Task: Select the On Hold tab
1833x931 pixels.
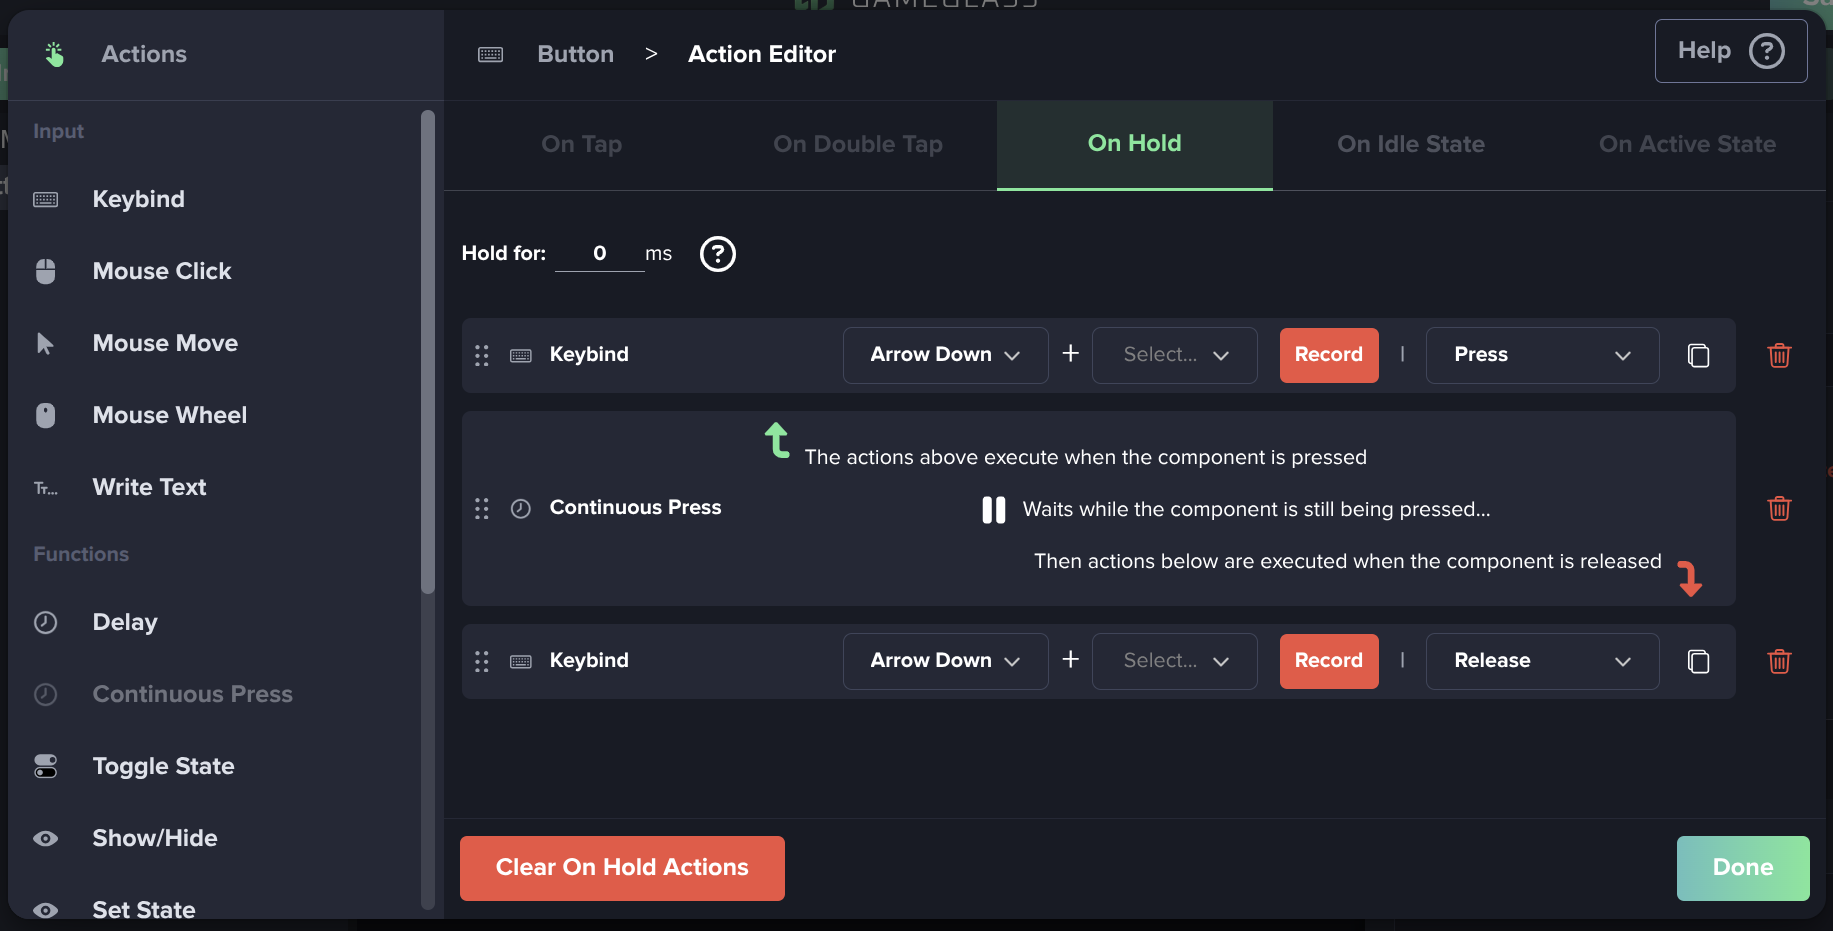Action: tap(1134, 144)
